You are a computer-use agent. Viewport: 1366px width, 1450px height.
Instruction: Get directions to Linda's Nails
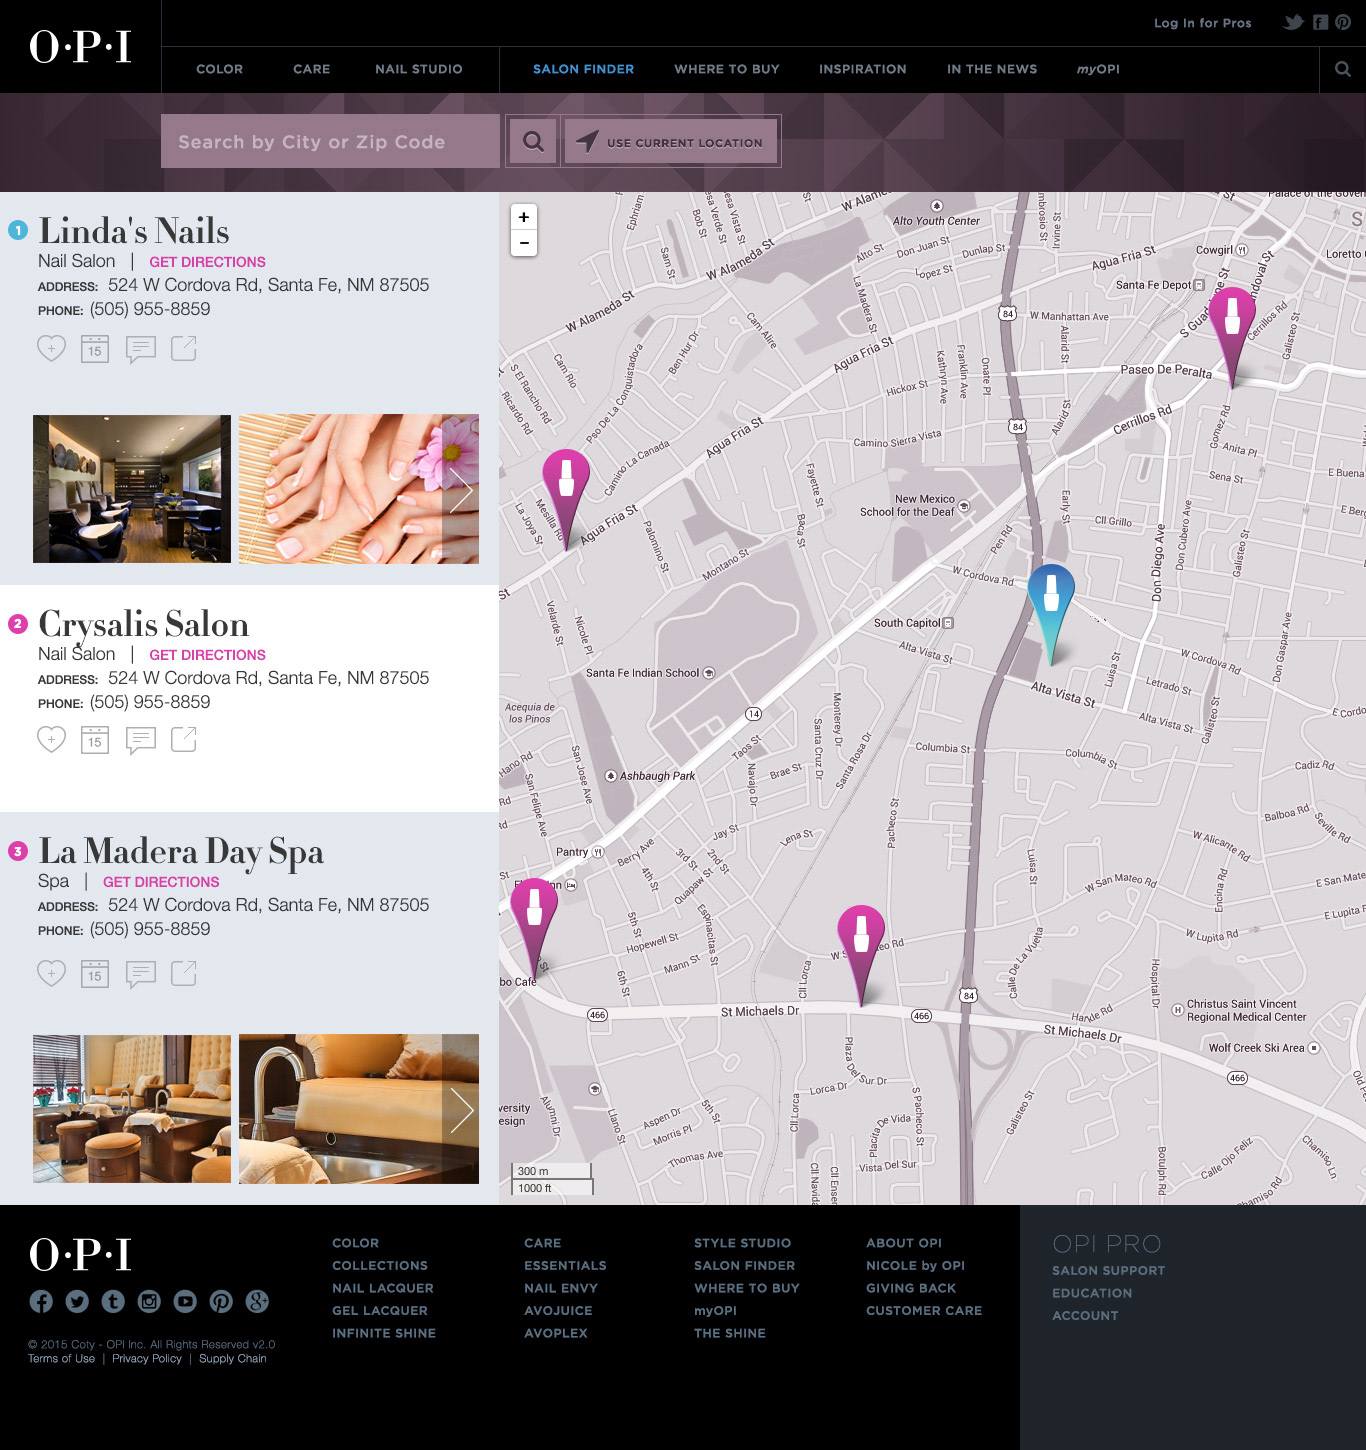207,262
